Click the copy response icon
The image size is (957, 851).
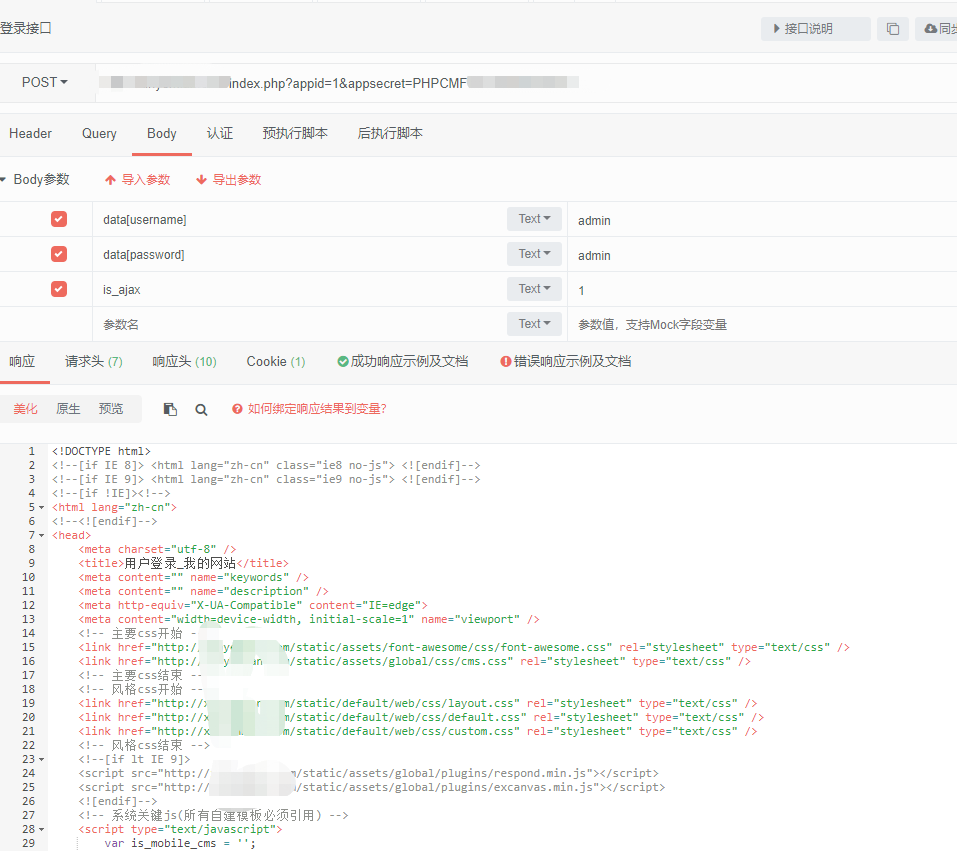tap(170, 410)
